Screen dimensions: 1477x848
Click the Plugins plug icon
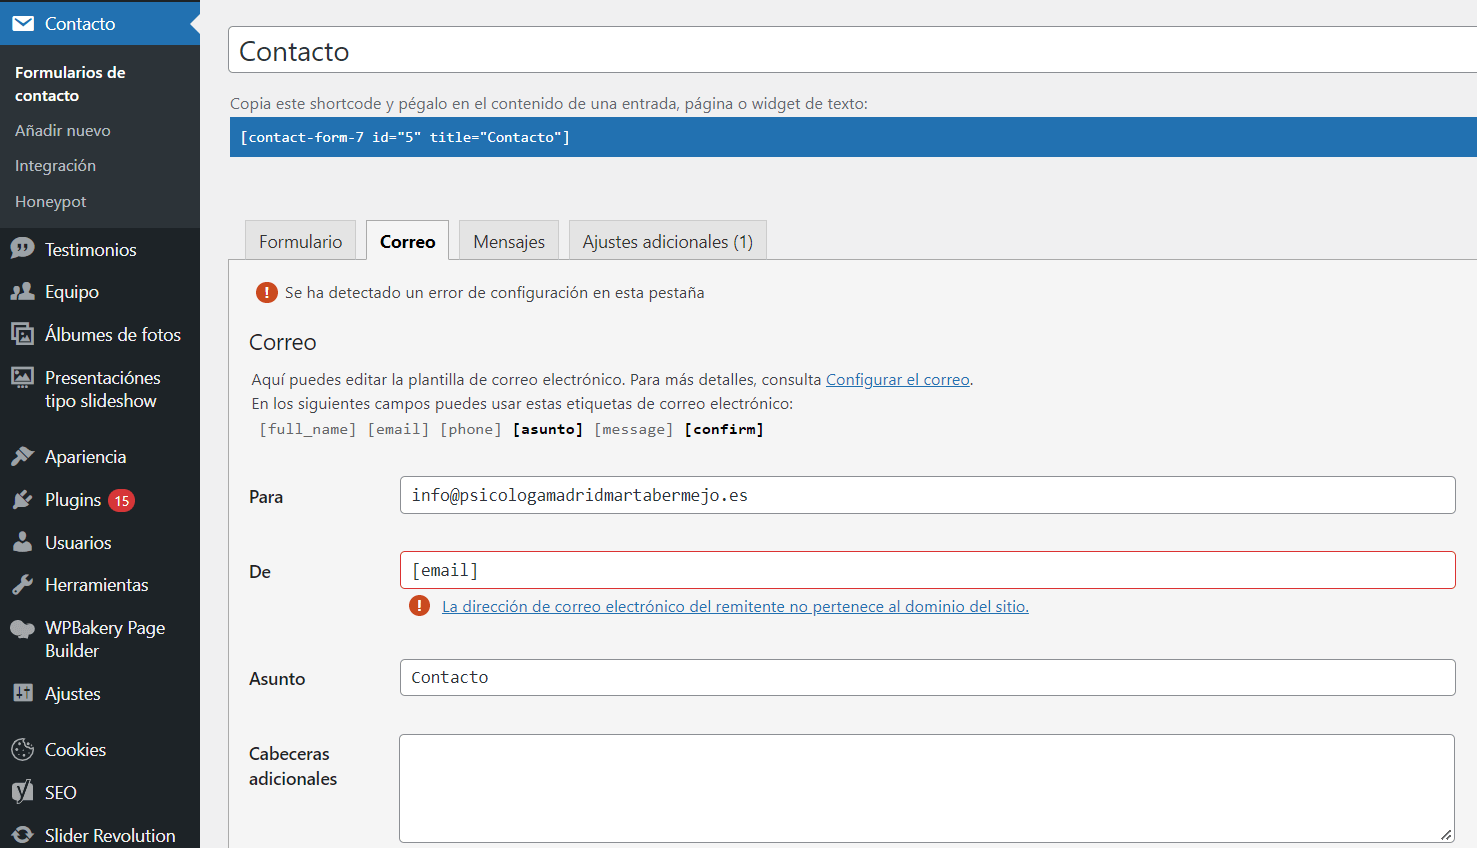point(23,499)
